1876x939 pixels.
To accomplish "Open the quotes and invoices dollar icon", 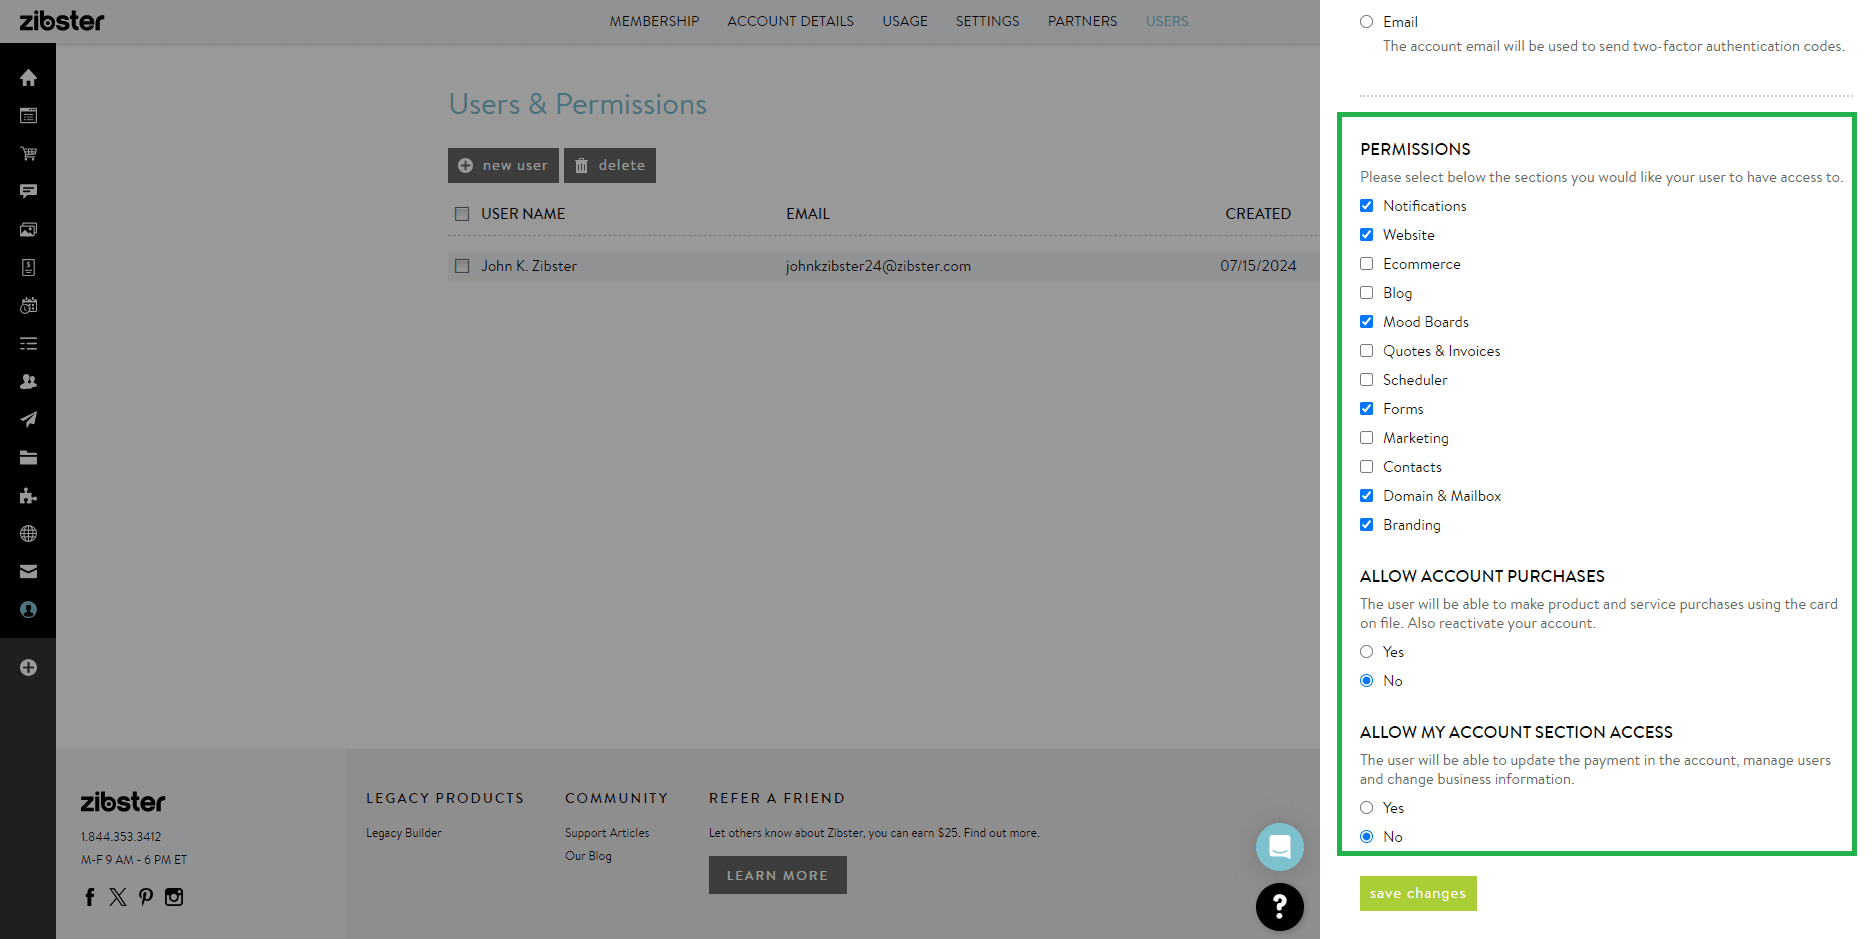I will (x=28, y=268).
